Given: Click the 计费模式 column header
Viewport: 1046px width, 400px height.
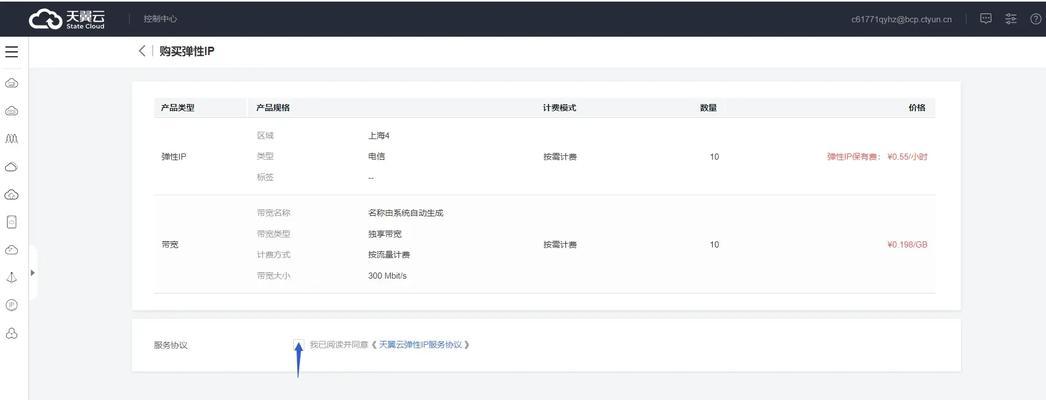Looking at the screenshot, I should (x=560, y=108).
